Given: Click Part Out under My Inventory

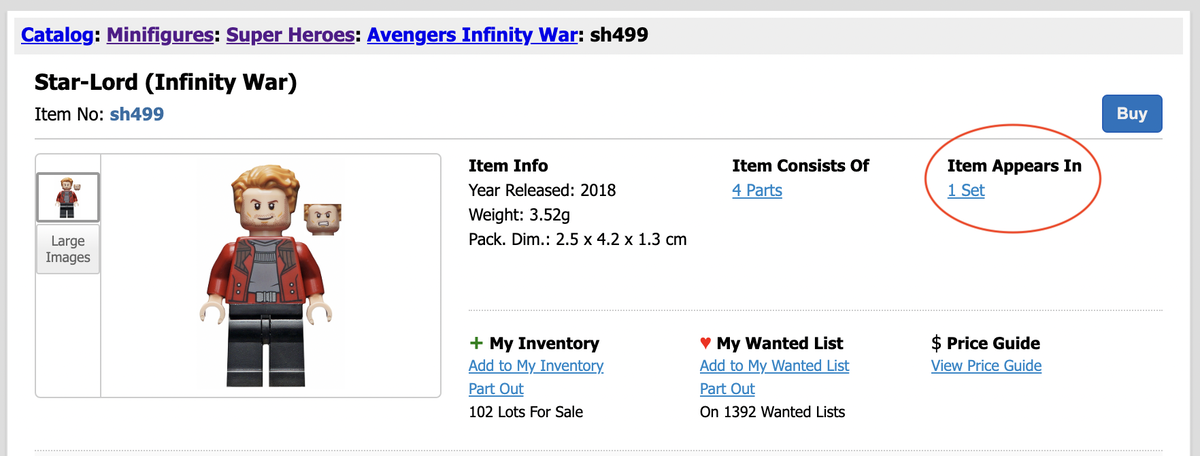Looking at the screenshot, I should [x=496, y=389].
